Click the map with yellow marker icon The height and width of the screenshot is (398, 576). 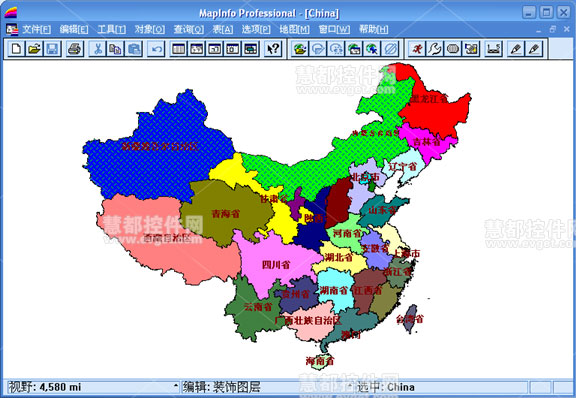pos(471,49)
